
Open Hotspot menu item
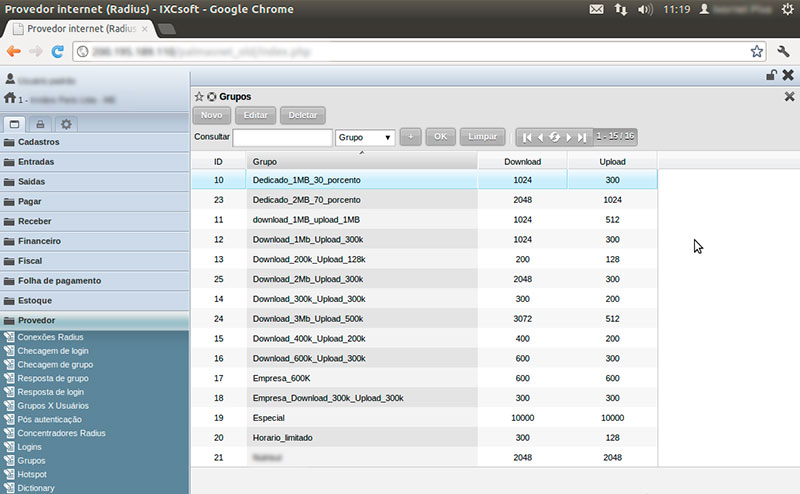point(32,475)
